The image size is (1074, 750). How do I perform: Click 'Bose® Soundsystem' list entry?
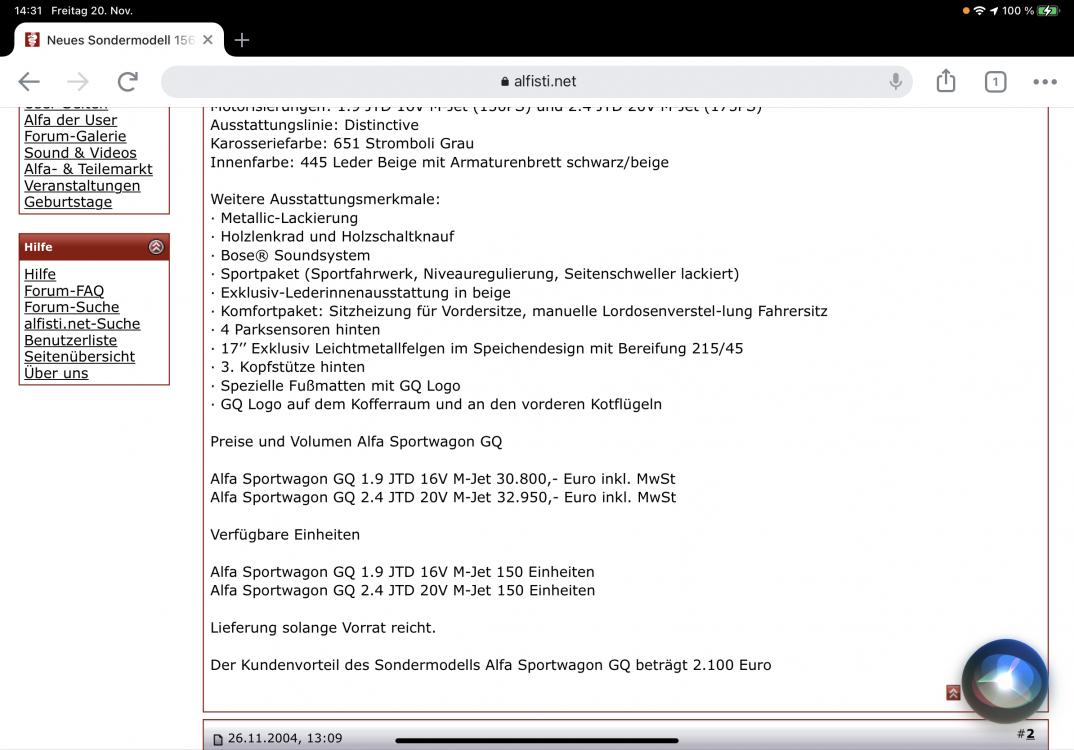[295, 255]
